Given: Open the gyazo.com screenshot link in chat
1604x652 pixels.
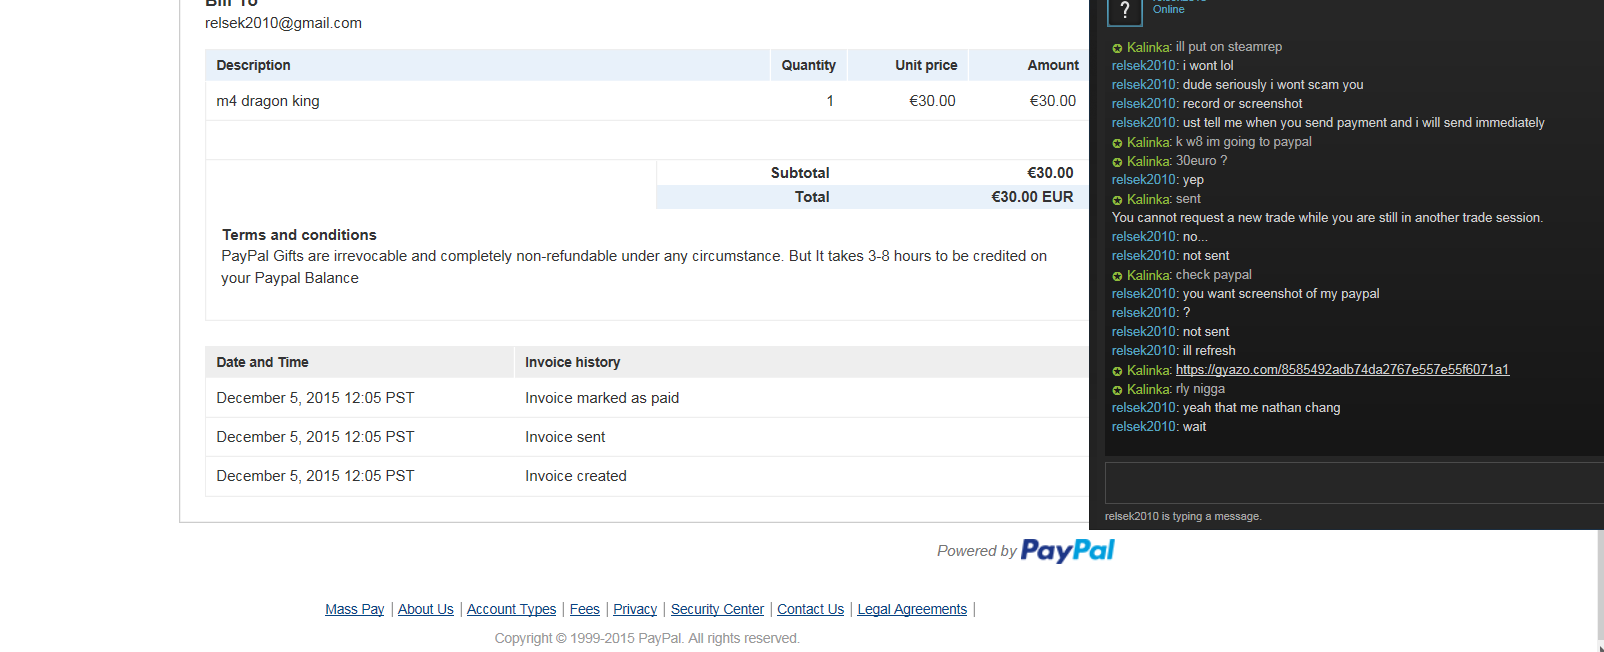Looking at the screenshot, I should 1341,370.
